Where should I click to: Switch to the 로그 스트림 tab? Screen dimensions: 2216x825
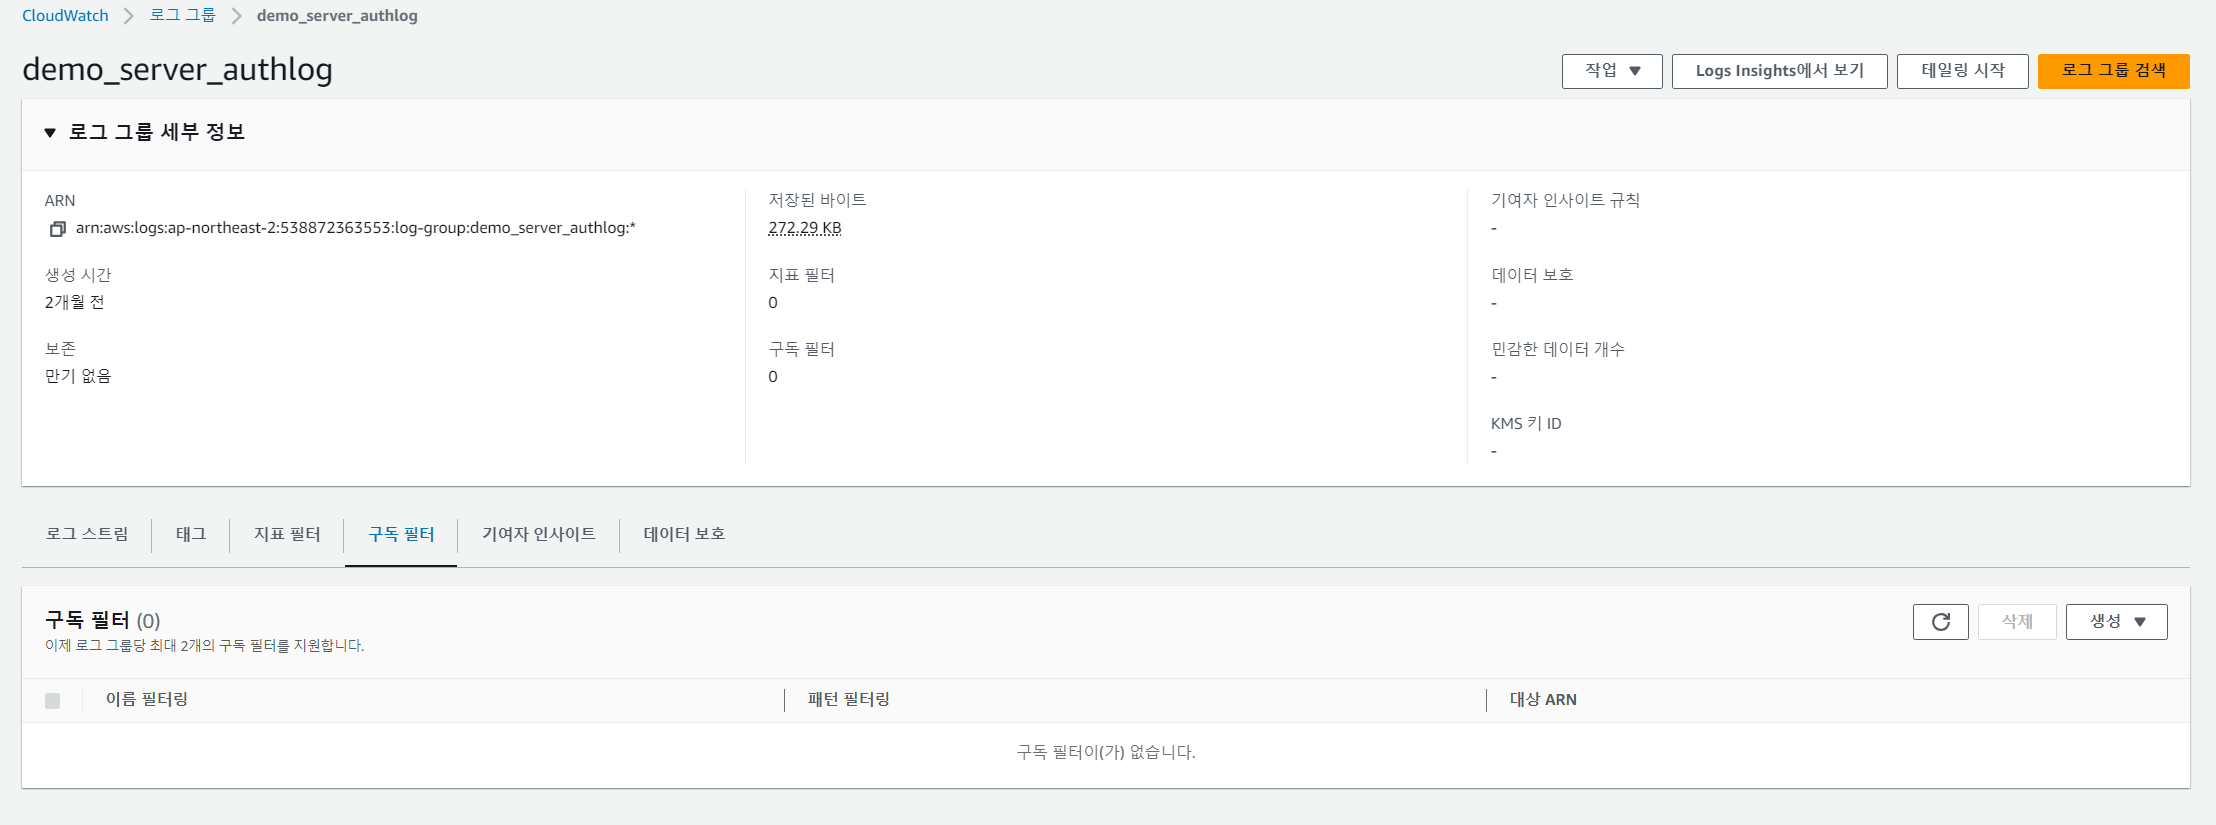click(87, 534)
